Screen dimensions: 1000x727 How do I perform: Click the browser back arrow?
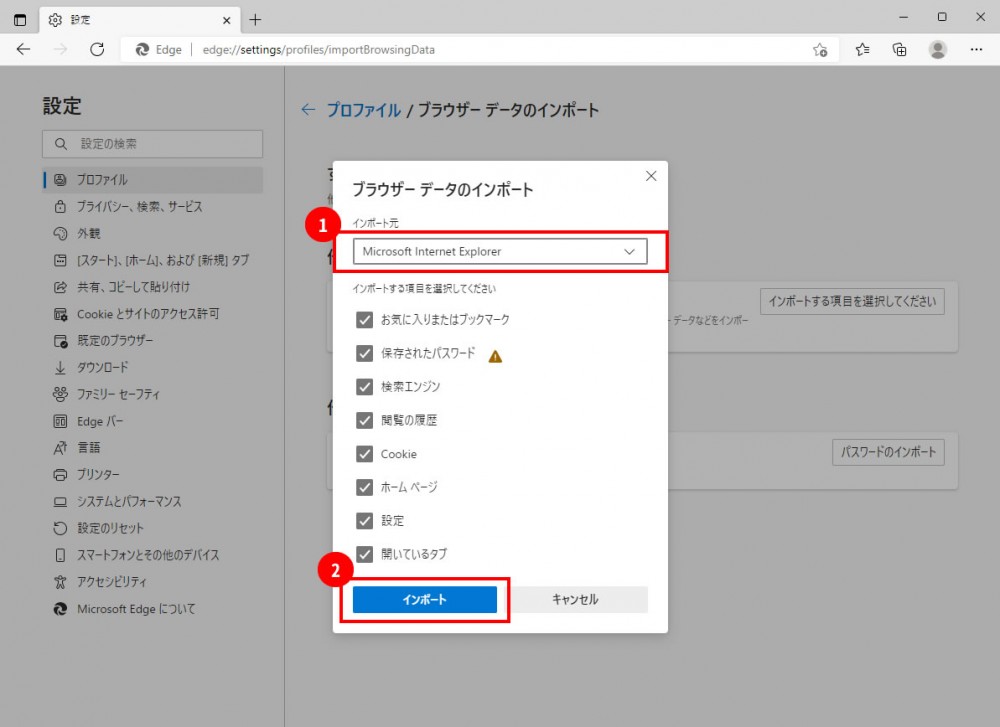(x=24, y=50)
